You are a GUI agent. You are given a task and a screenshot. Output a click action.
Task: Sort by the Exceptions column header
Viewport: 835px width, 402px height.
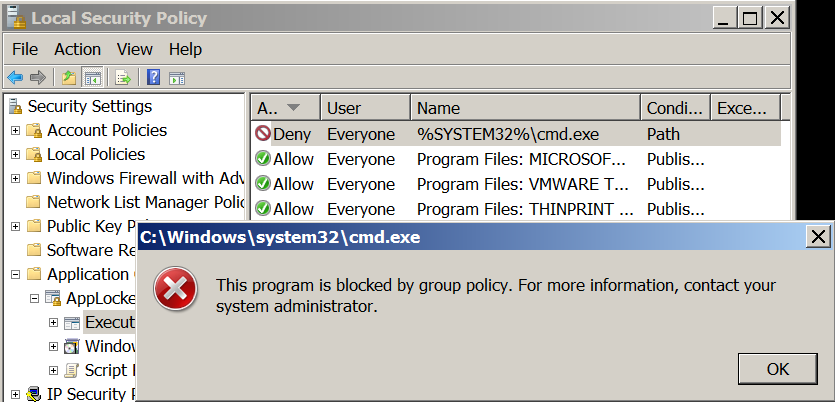coord(746,108)
